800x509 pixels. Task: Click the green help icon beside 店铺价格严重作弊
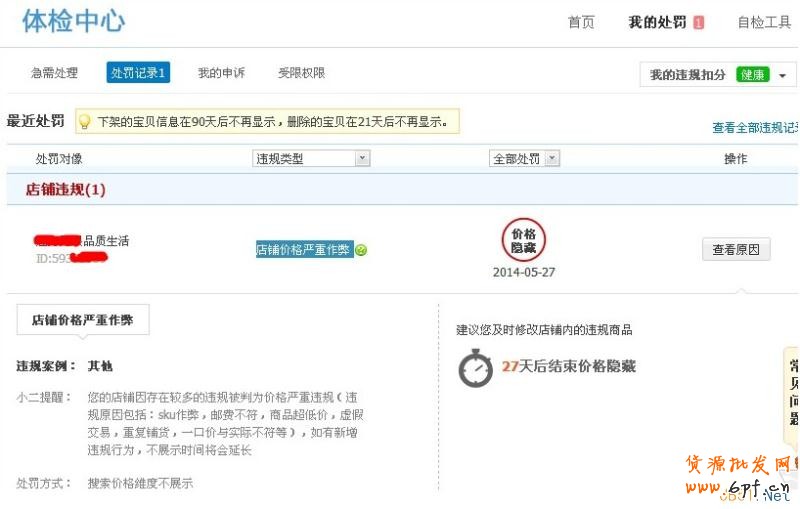pos(361,250)
